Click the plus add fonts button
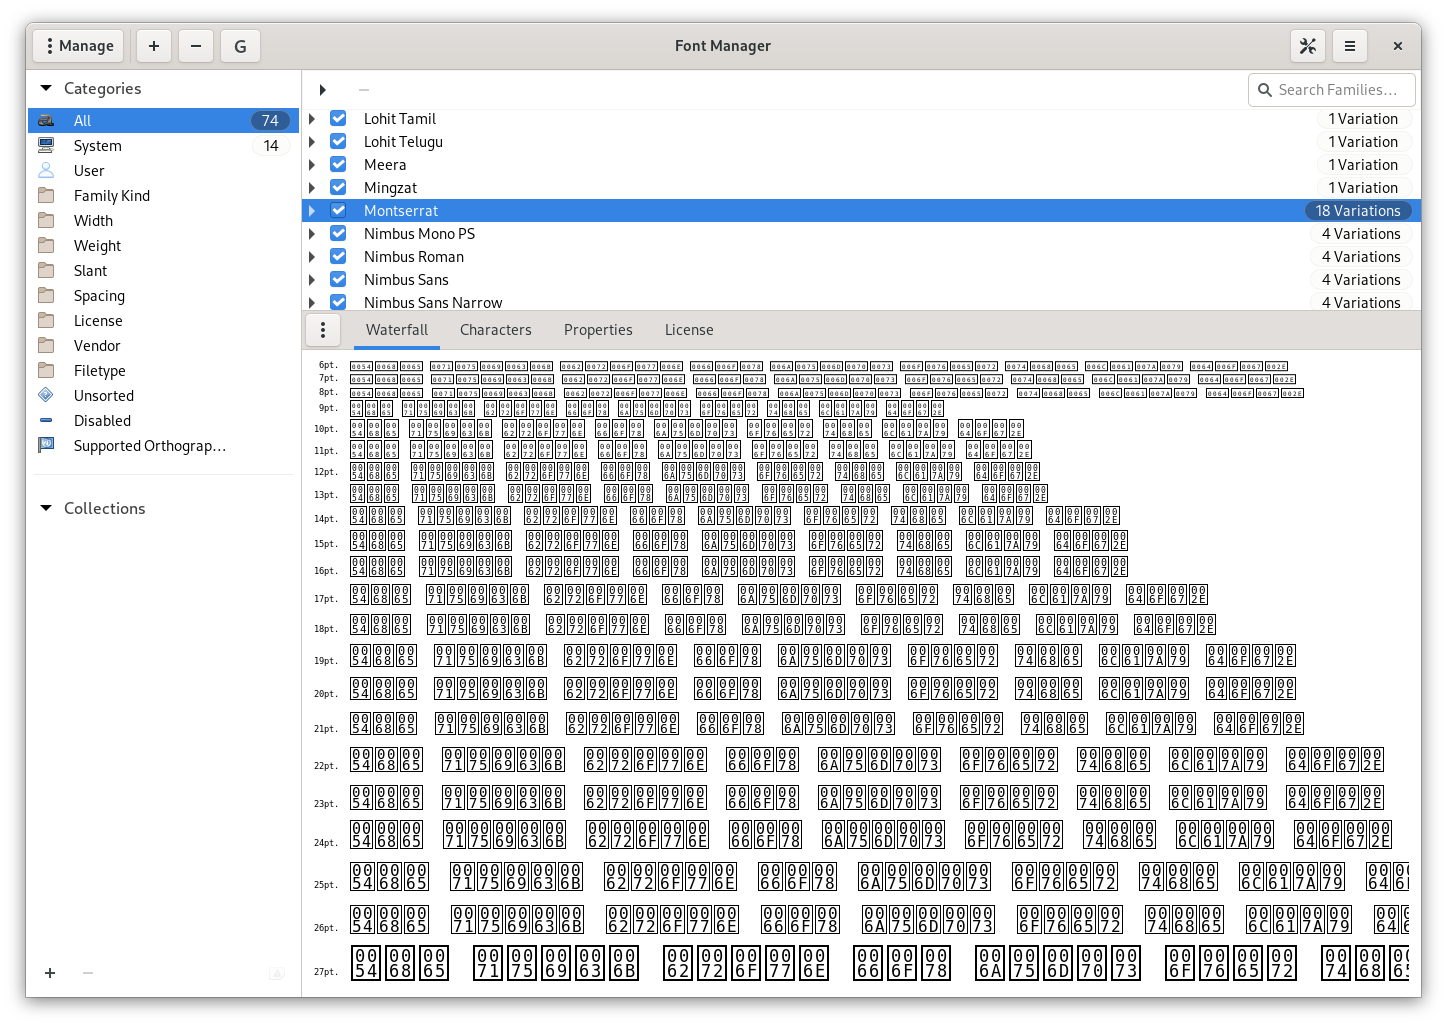This screenshot has height=1026, width=1447. tap(154, 46)
